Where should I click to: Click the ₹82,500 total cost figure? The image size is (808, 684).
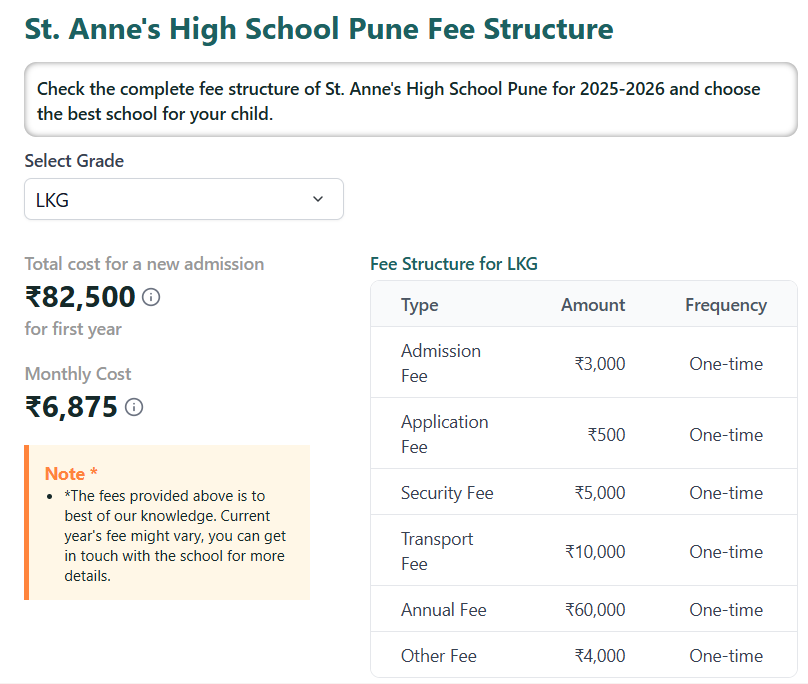pos(80,297)
